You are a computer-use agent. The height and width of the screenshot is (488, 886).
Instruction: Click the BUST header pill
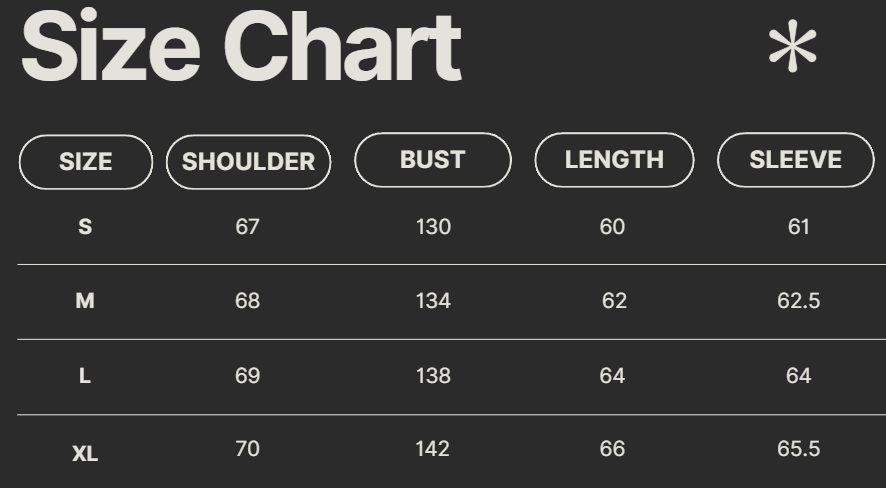click(432, 160)
